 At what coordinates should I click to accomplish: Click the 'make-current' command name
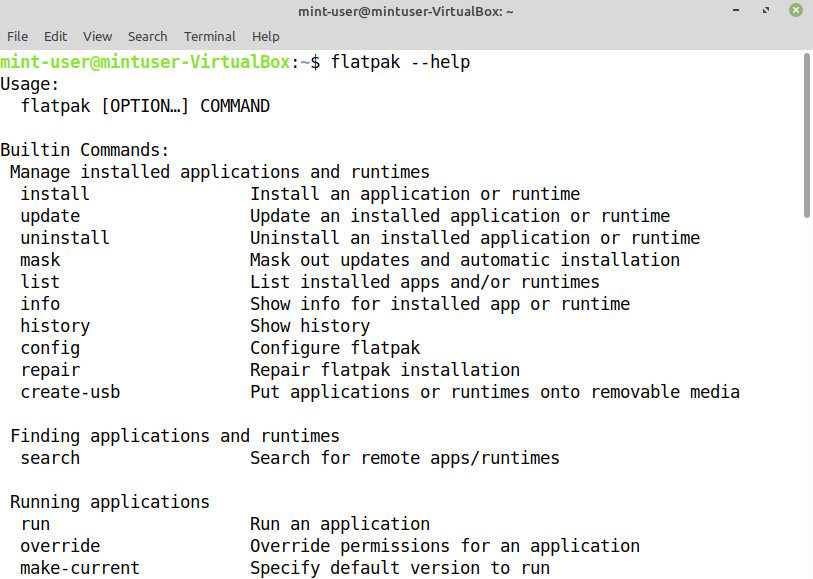coord(80,568)
